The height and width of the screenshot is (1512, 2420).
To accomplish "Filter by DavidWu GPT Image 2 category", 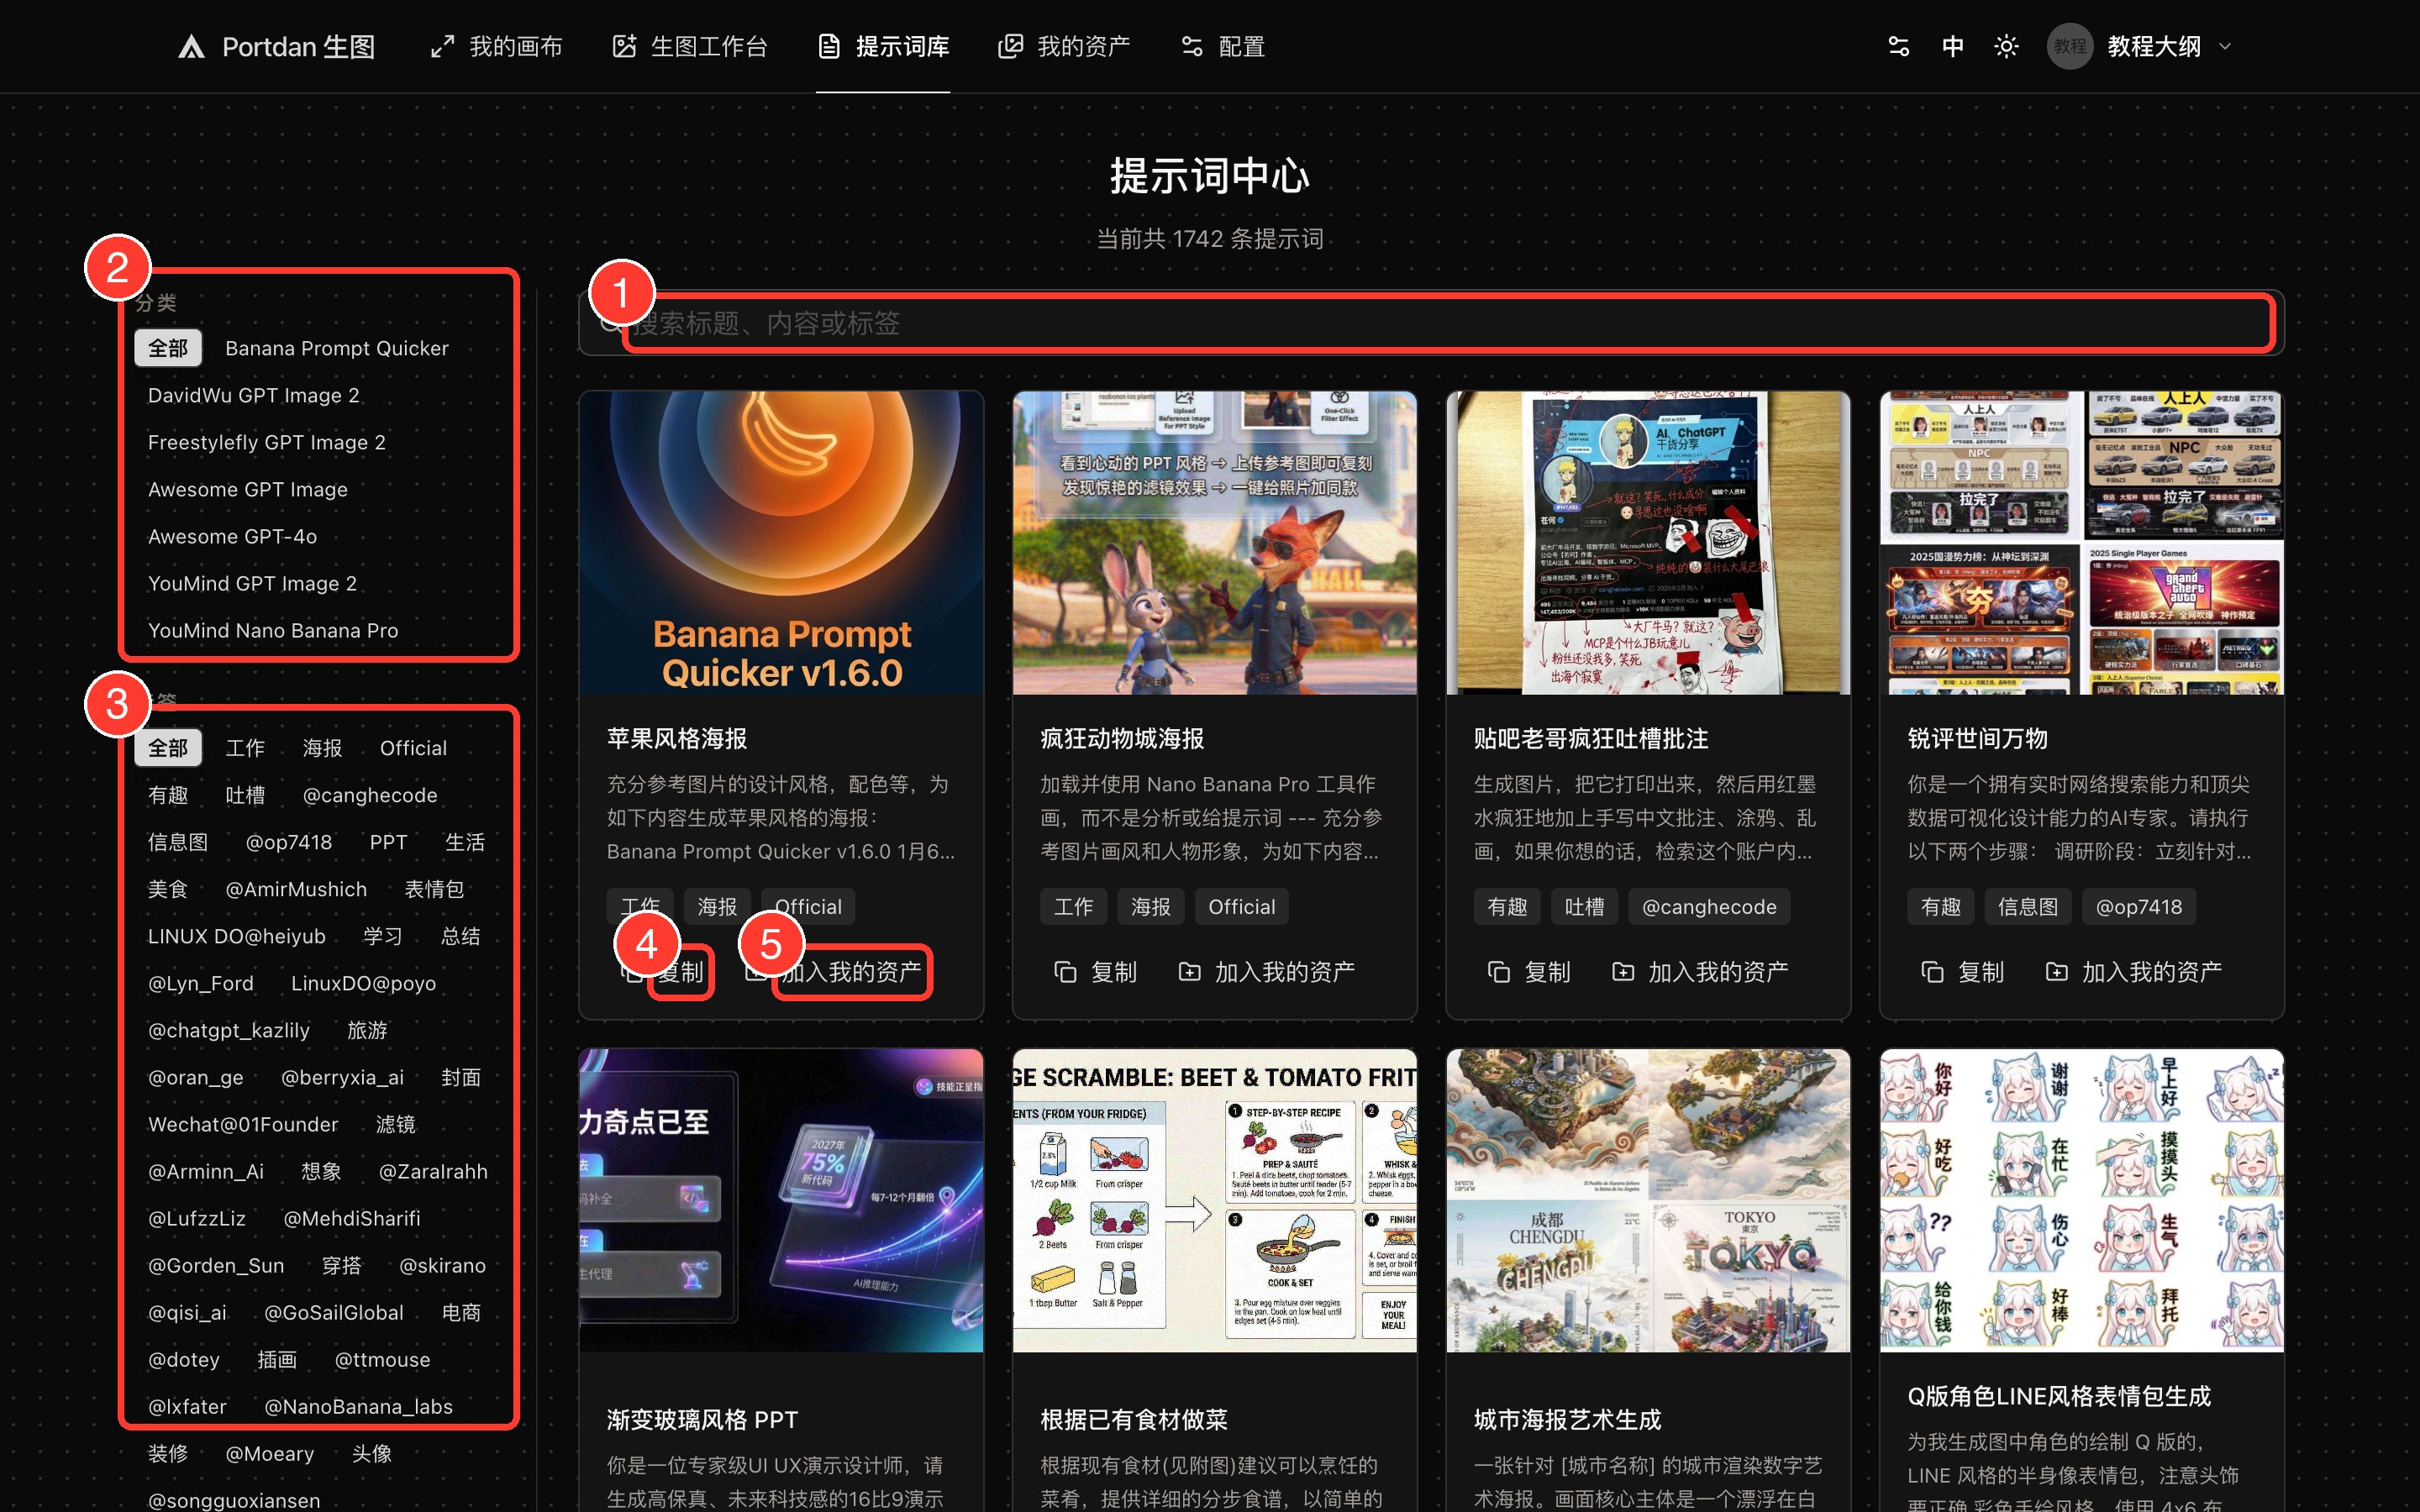I will [254, 395].
